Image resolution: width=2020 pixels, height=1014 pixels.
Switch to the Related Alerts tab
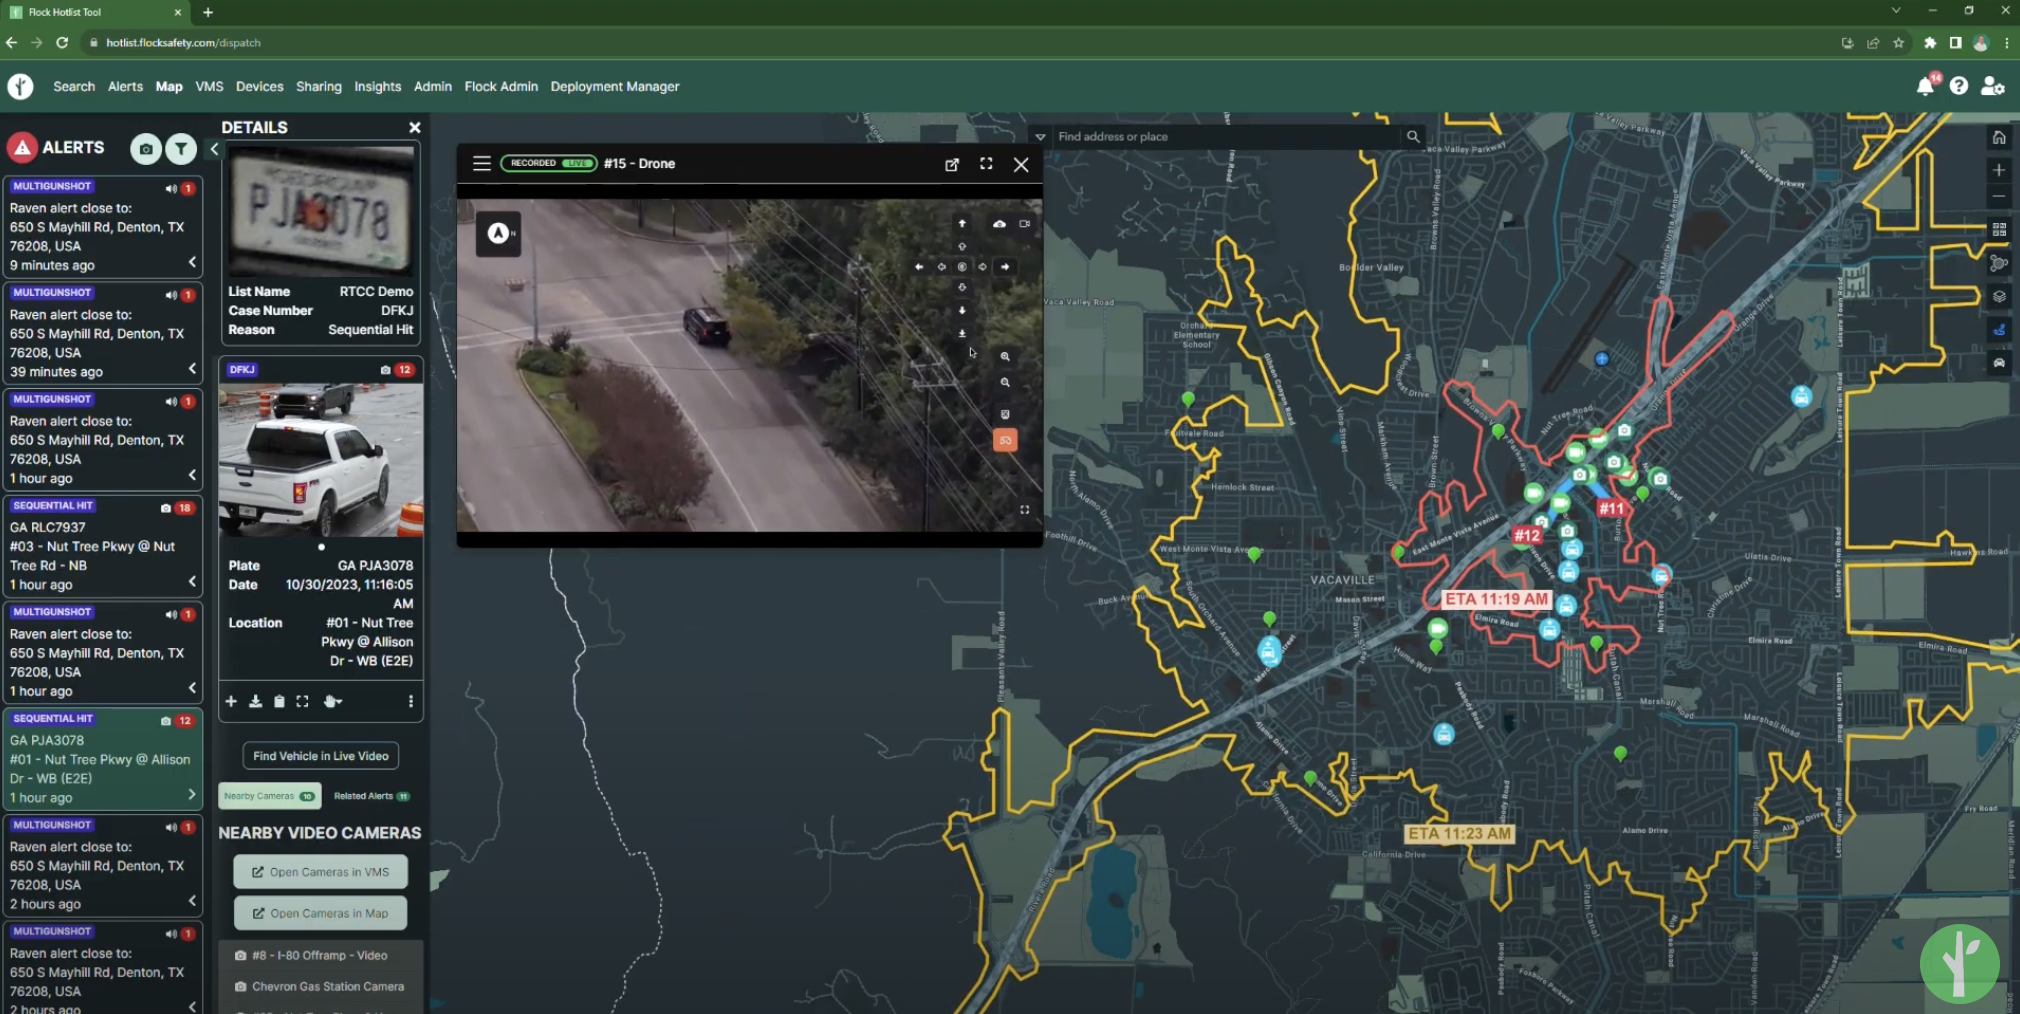point(371,796)
